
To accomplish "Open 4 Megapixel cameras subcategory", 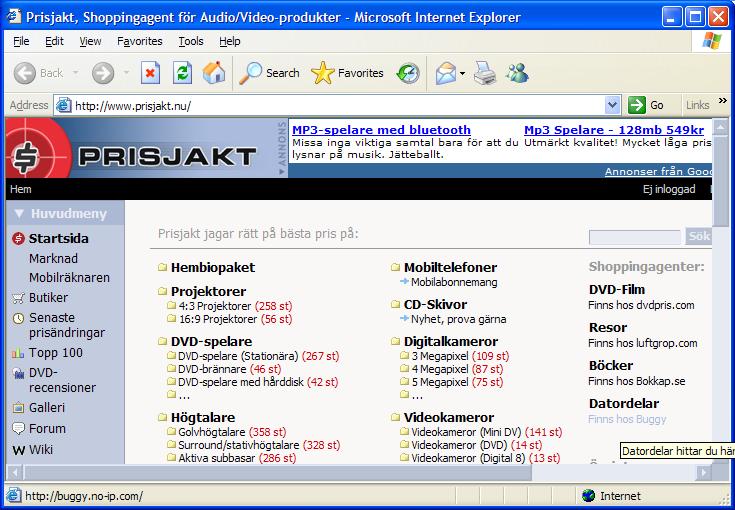I will [440, 369].
